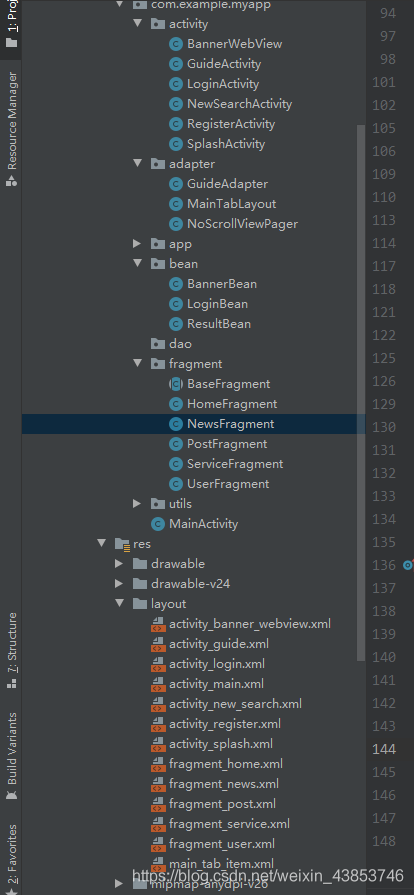The width and height of the screenshot is (414, 895).
Task: Select activity_new_search.xml file
Action: (x=235, y=704)
